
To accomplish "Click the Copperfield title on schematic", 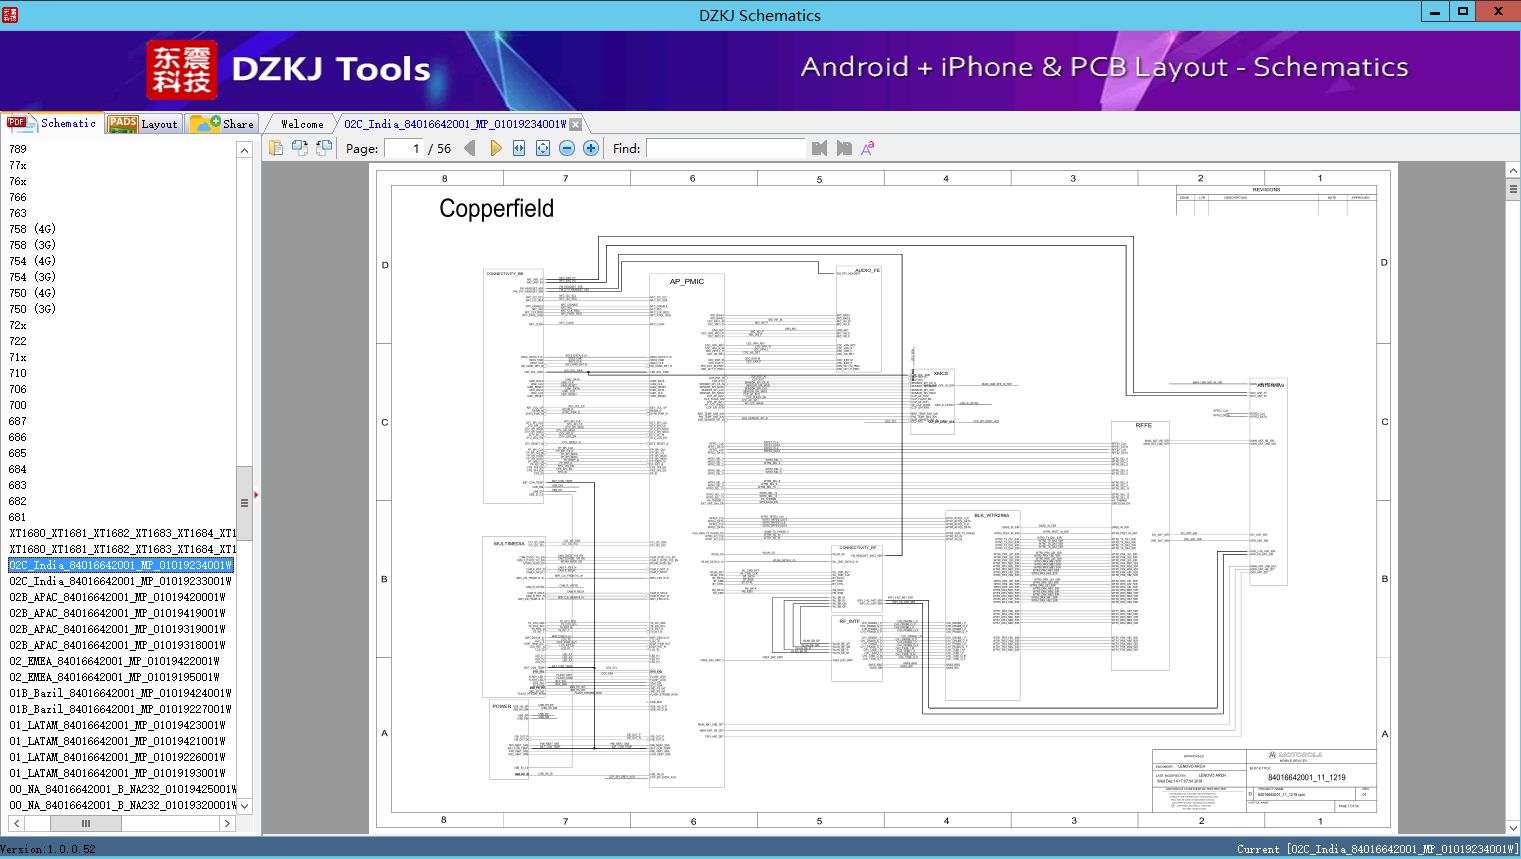I will click(496, 208).
